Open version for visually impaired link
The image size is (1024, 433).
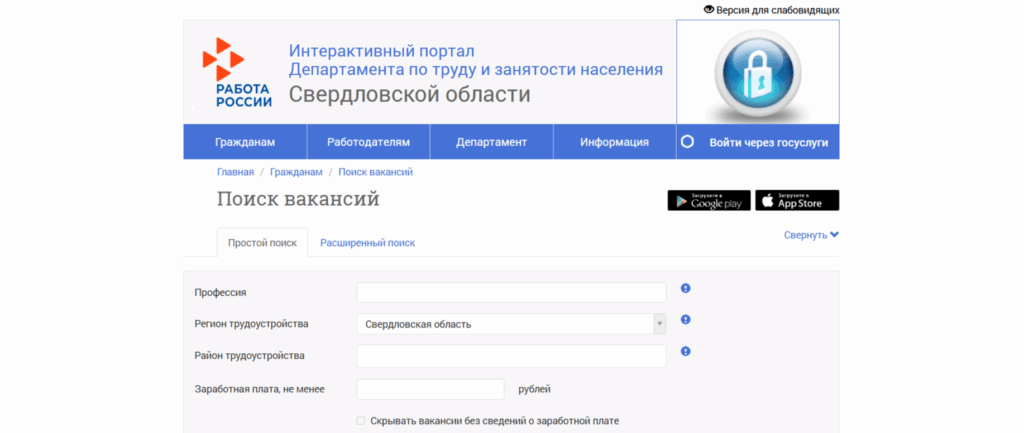tap(777, 10)
